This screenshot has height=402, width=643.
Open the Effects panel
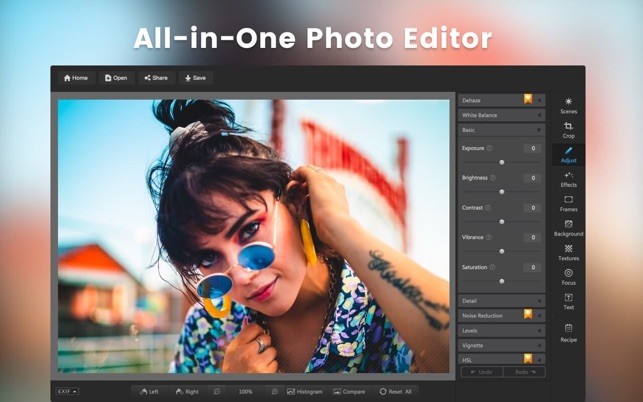pyautogui.click(x=568, y=179)
